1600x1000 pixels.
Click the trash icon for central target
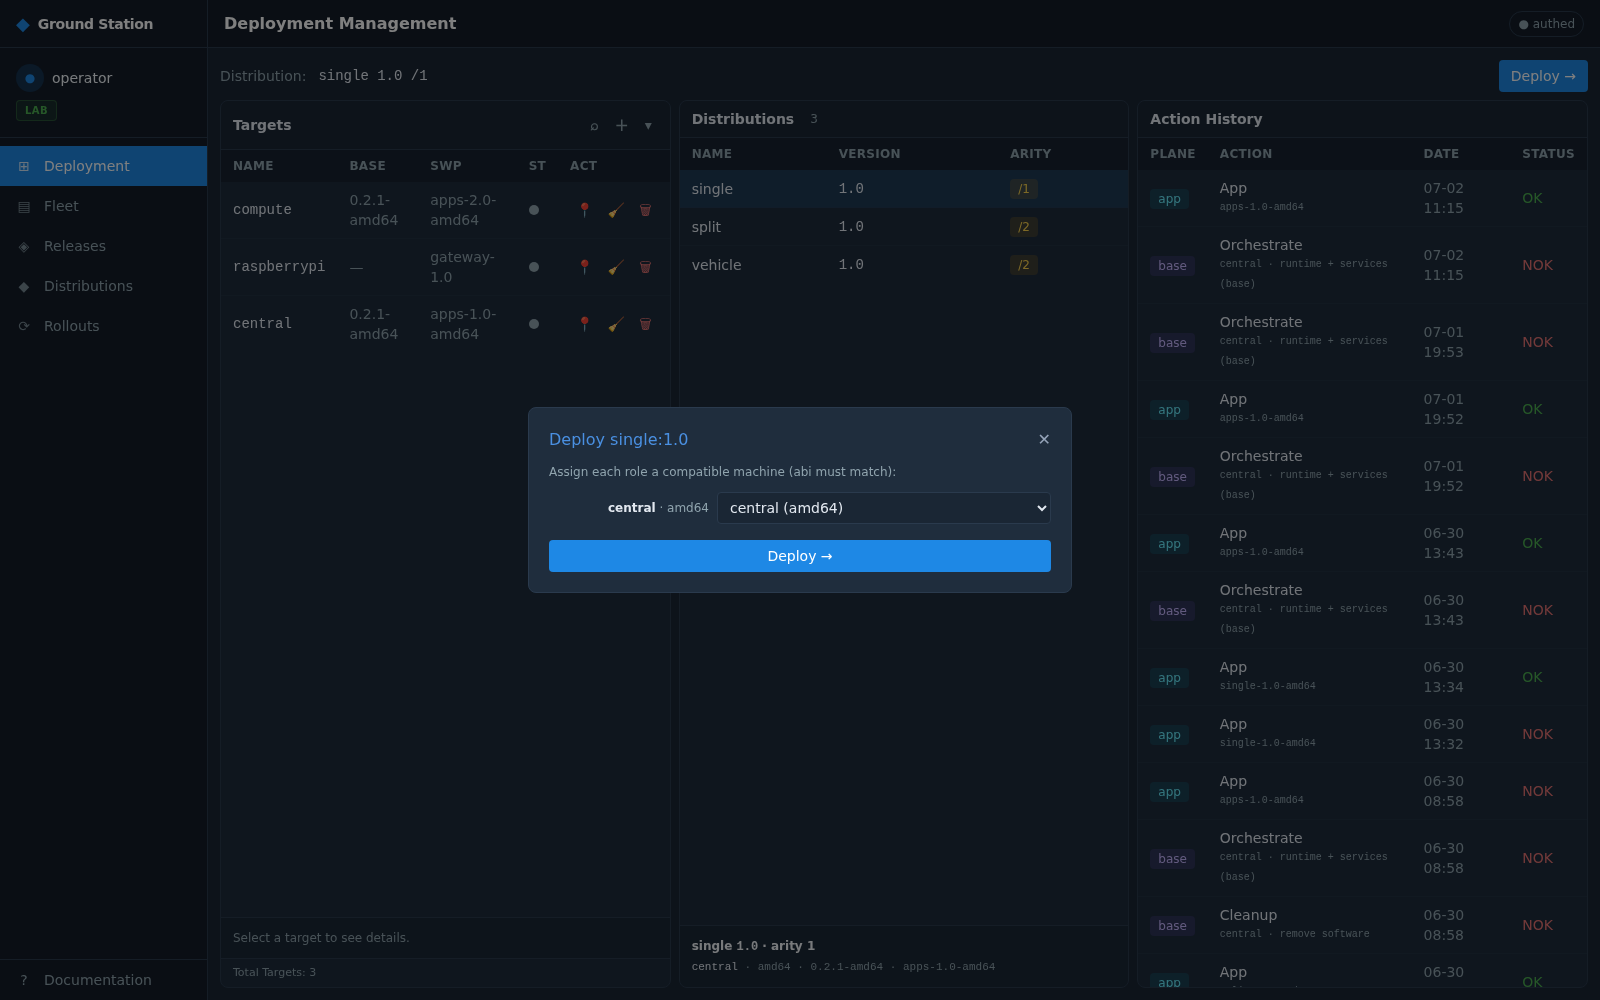[645, 324]
